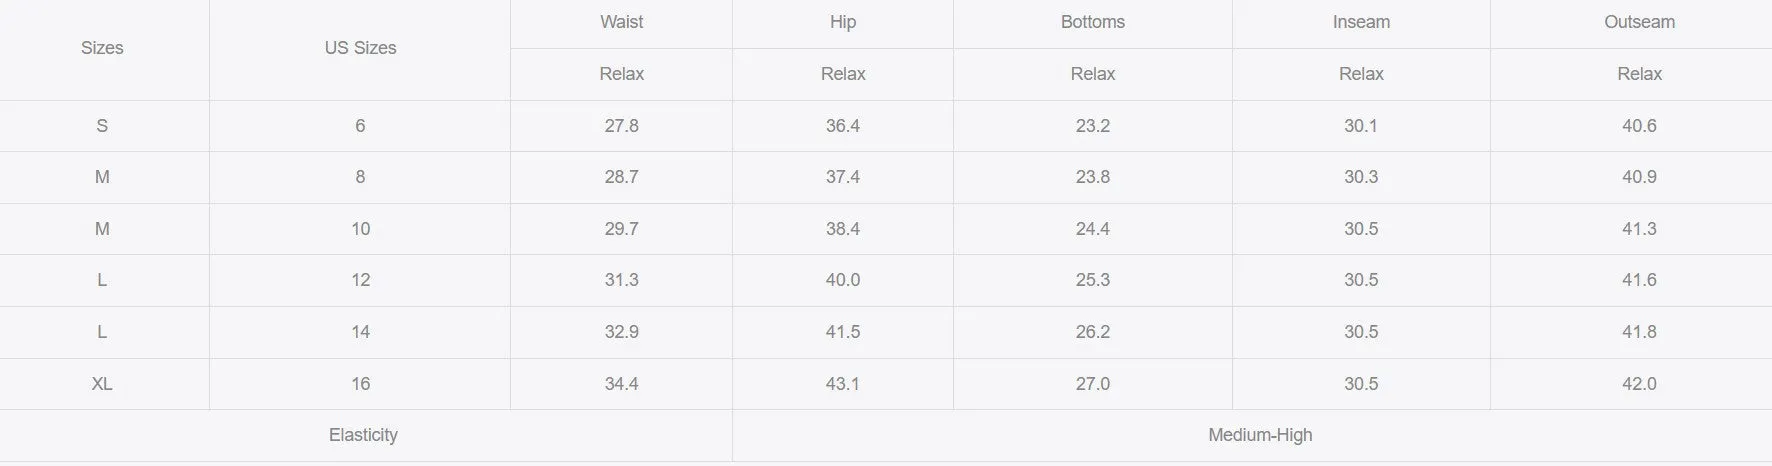1772x466 pixels.
Task: Select waist value 34.4
Action: pos(621,384)
